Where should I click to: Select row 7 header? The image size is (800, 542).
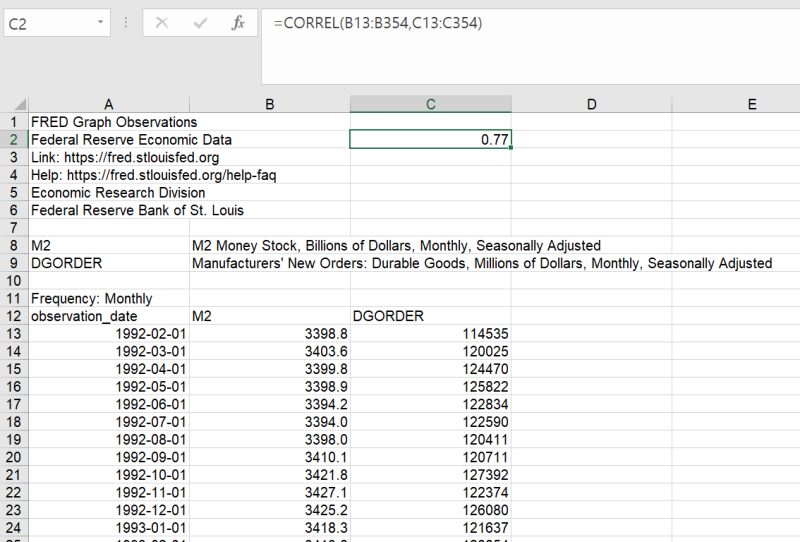click(x=14, y=228)
